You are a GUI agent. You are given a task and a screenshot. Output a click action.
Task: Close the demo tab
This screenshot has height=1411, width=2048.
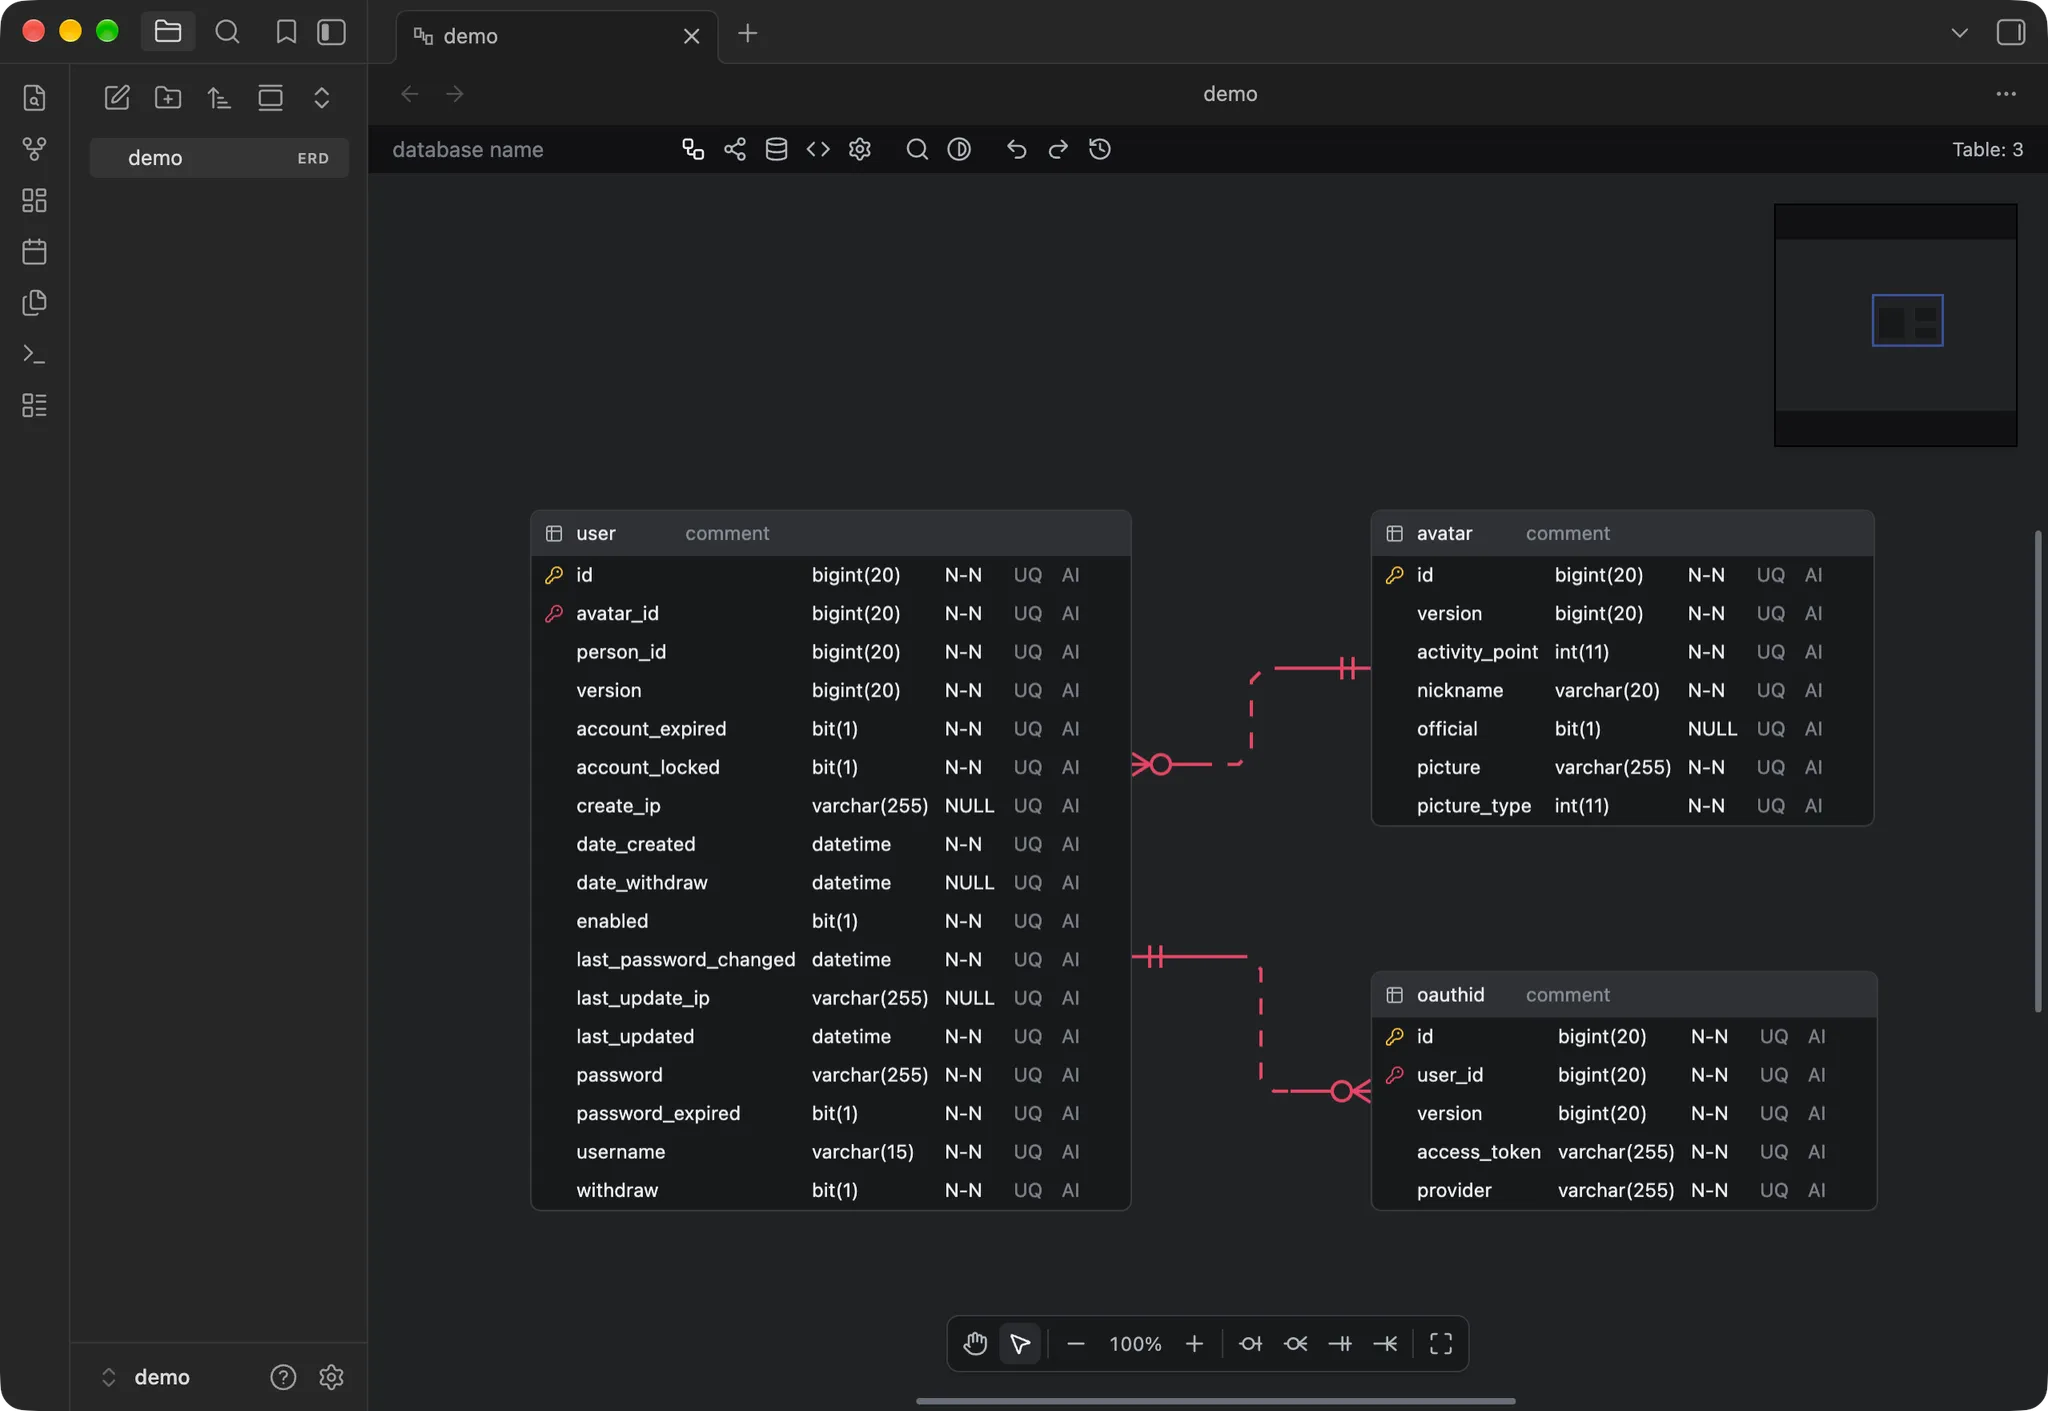tap(691, 36)
